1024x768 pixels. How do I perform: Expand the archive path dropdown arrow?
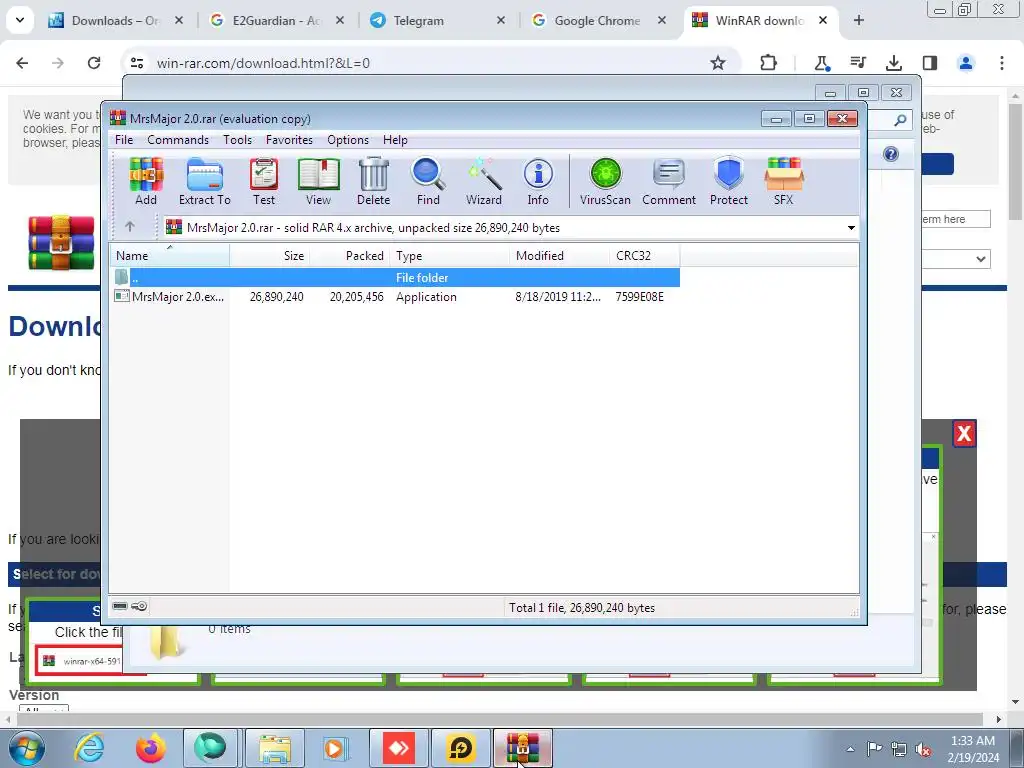(x=851, y=228)
